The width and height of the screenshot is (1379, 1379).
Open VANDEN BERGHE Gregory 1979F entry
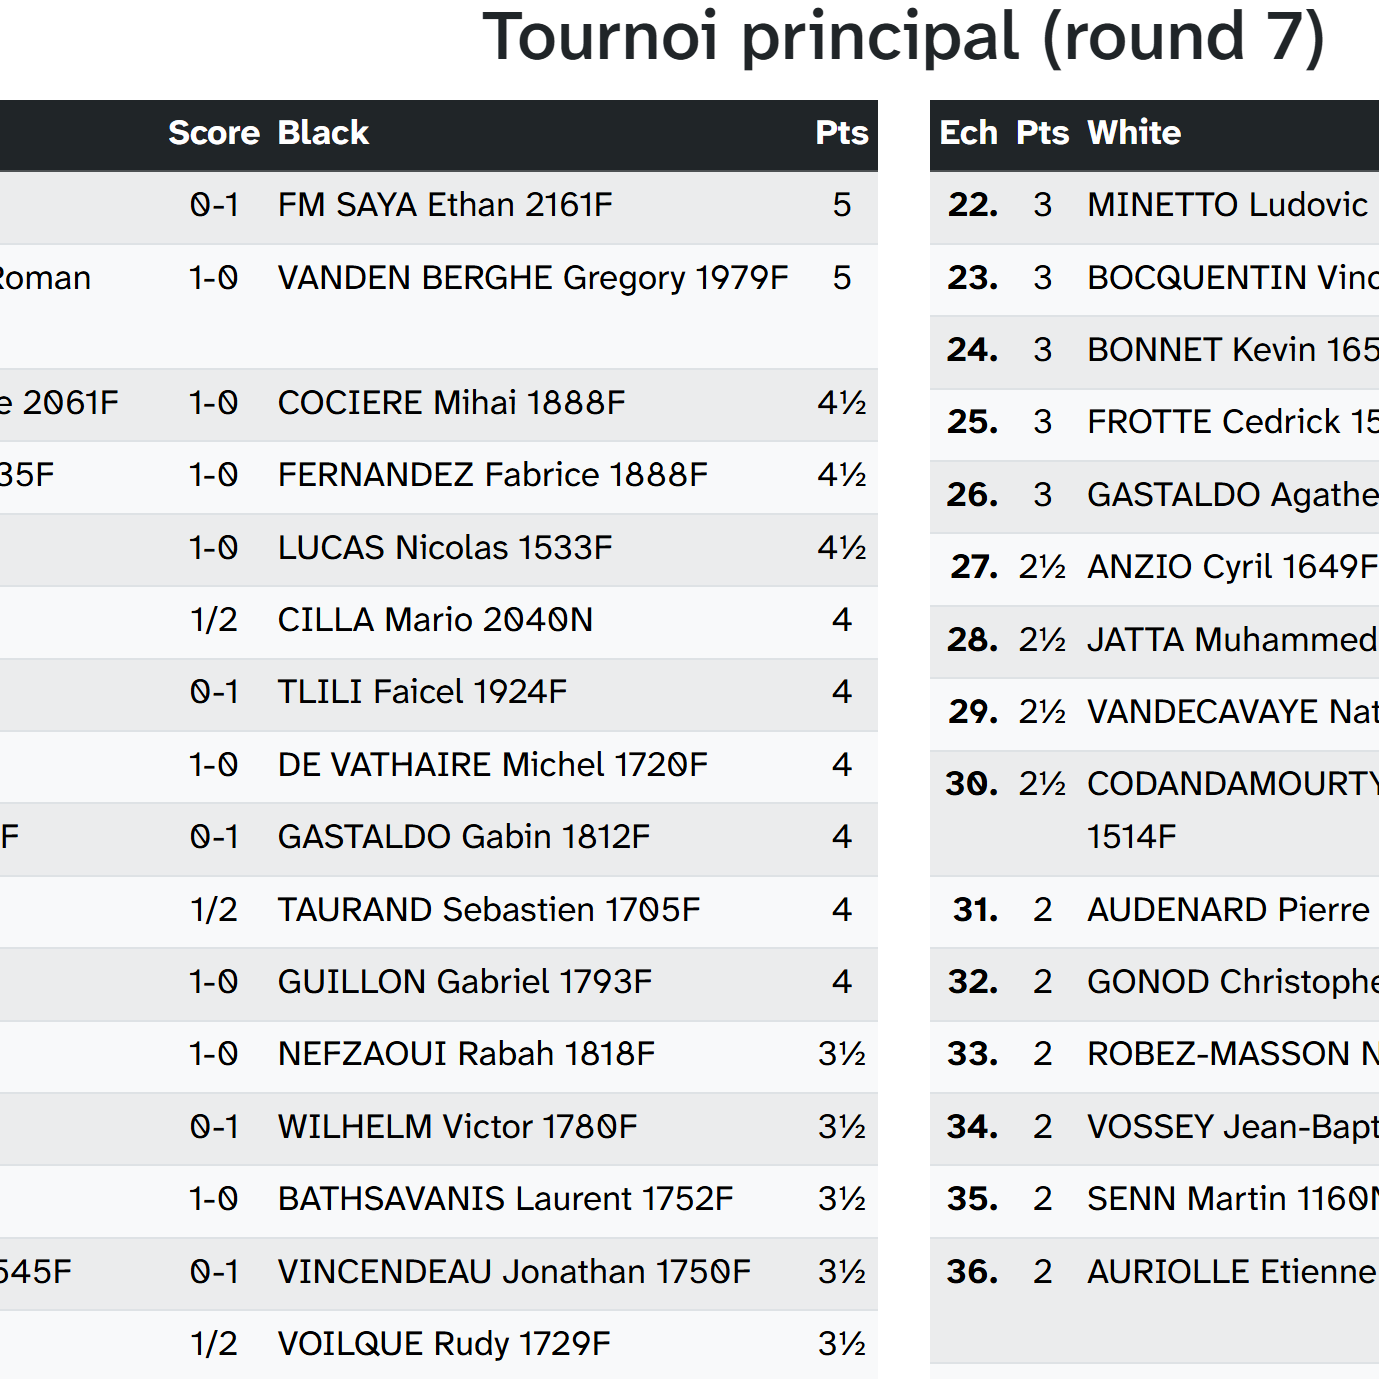pyautogui.click(x=533, y=278)
